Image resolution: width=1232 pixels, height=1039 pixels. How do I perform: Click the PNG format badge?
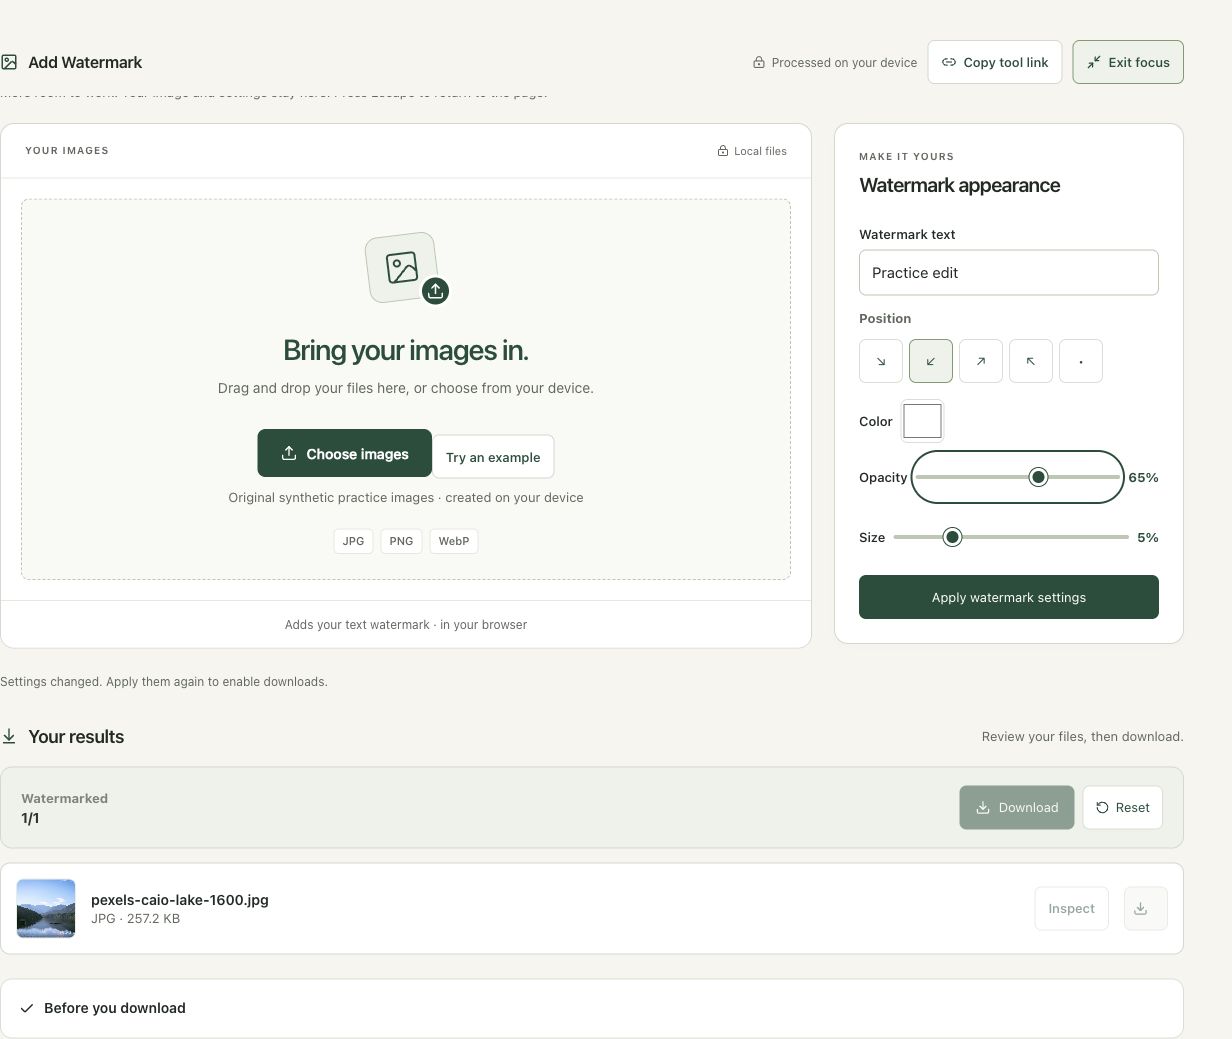(401, 541)
